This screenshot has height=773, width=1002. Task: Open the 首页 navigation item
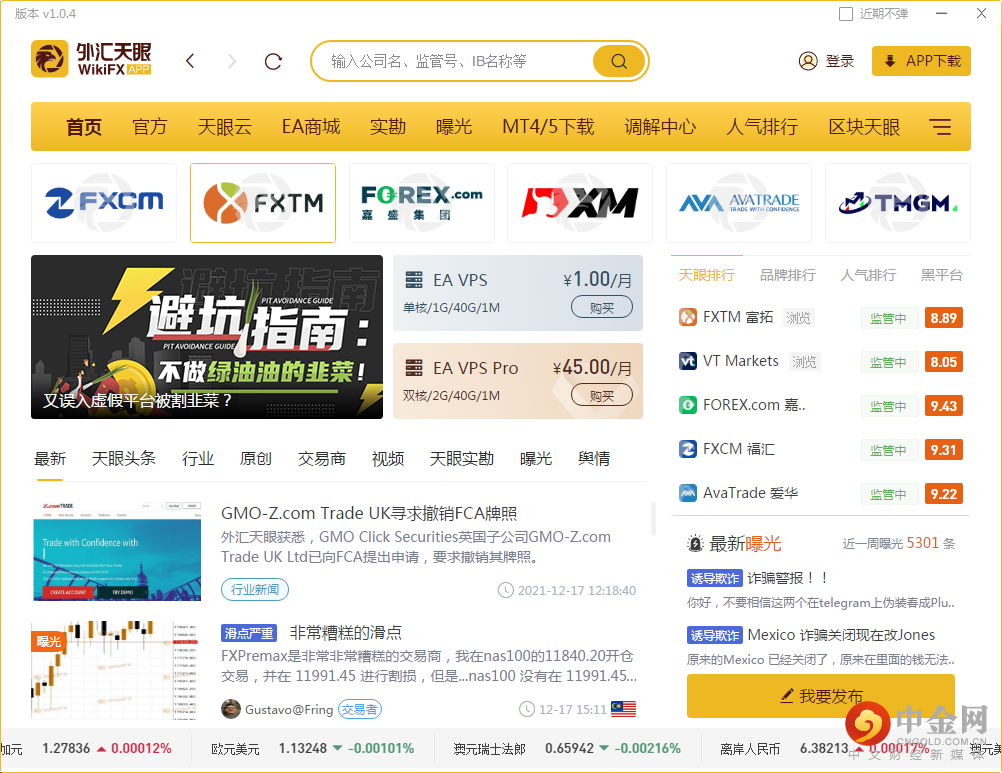(84, 126)
